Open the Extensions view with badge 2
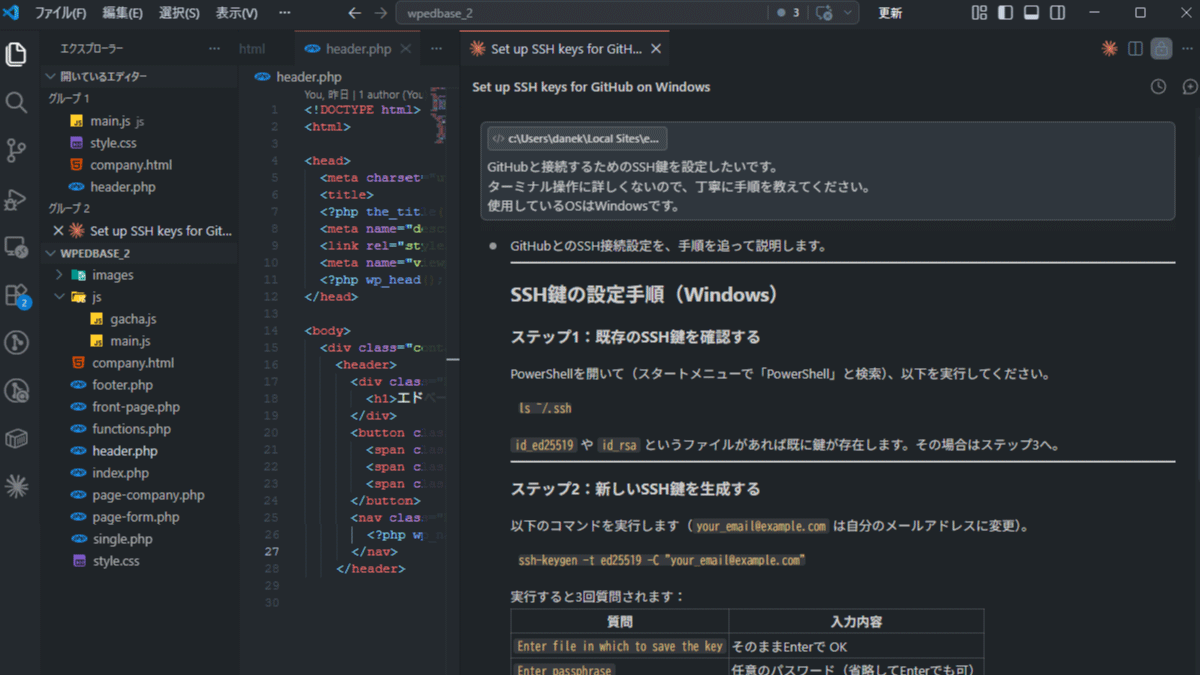1200x675 pixels. [x=16, y=295]
